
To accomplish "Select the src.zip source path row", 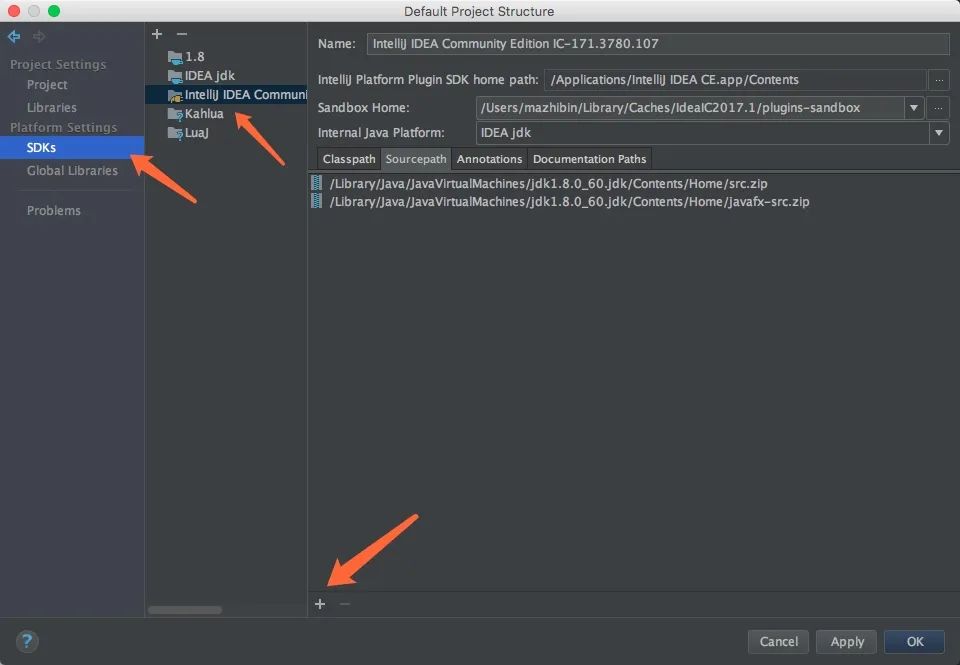I will 634,183.
